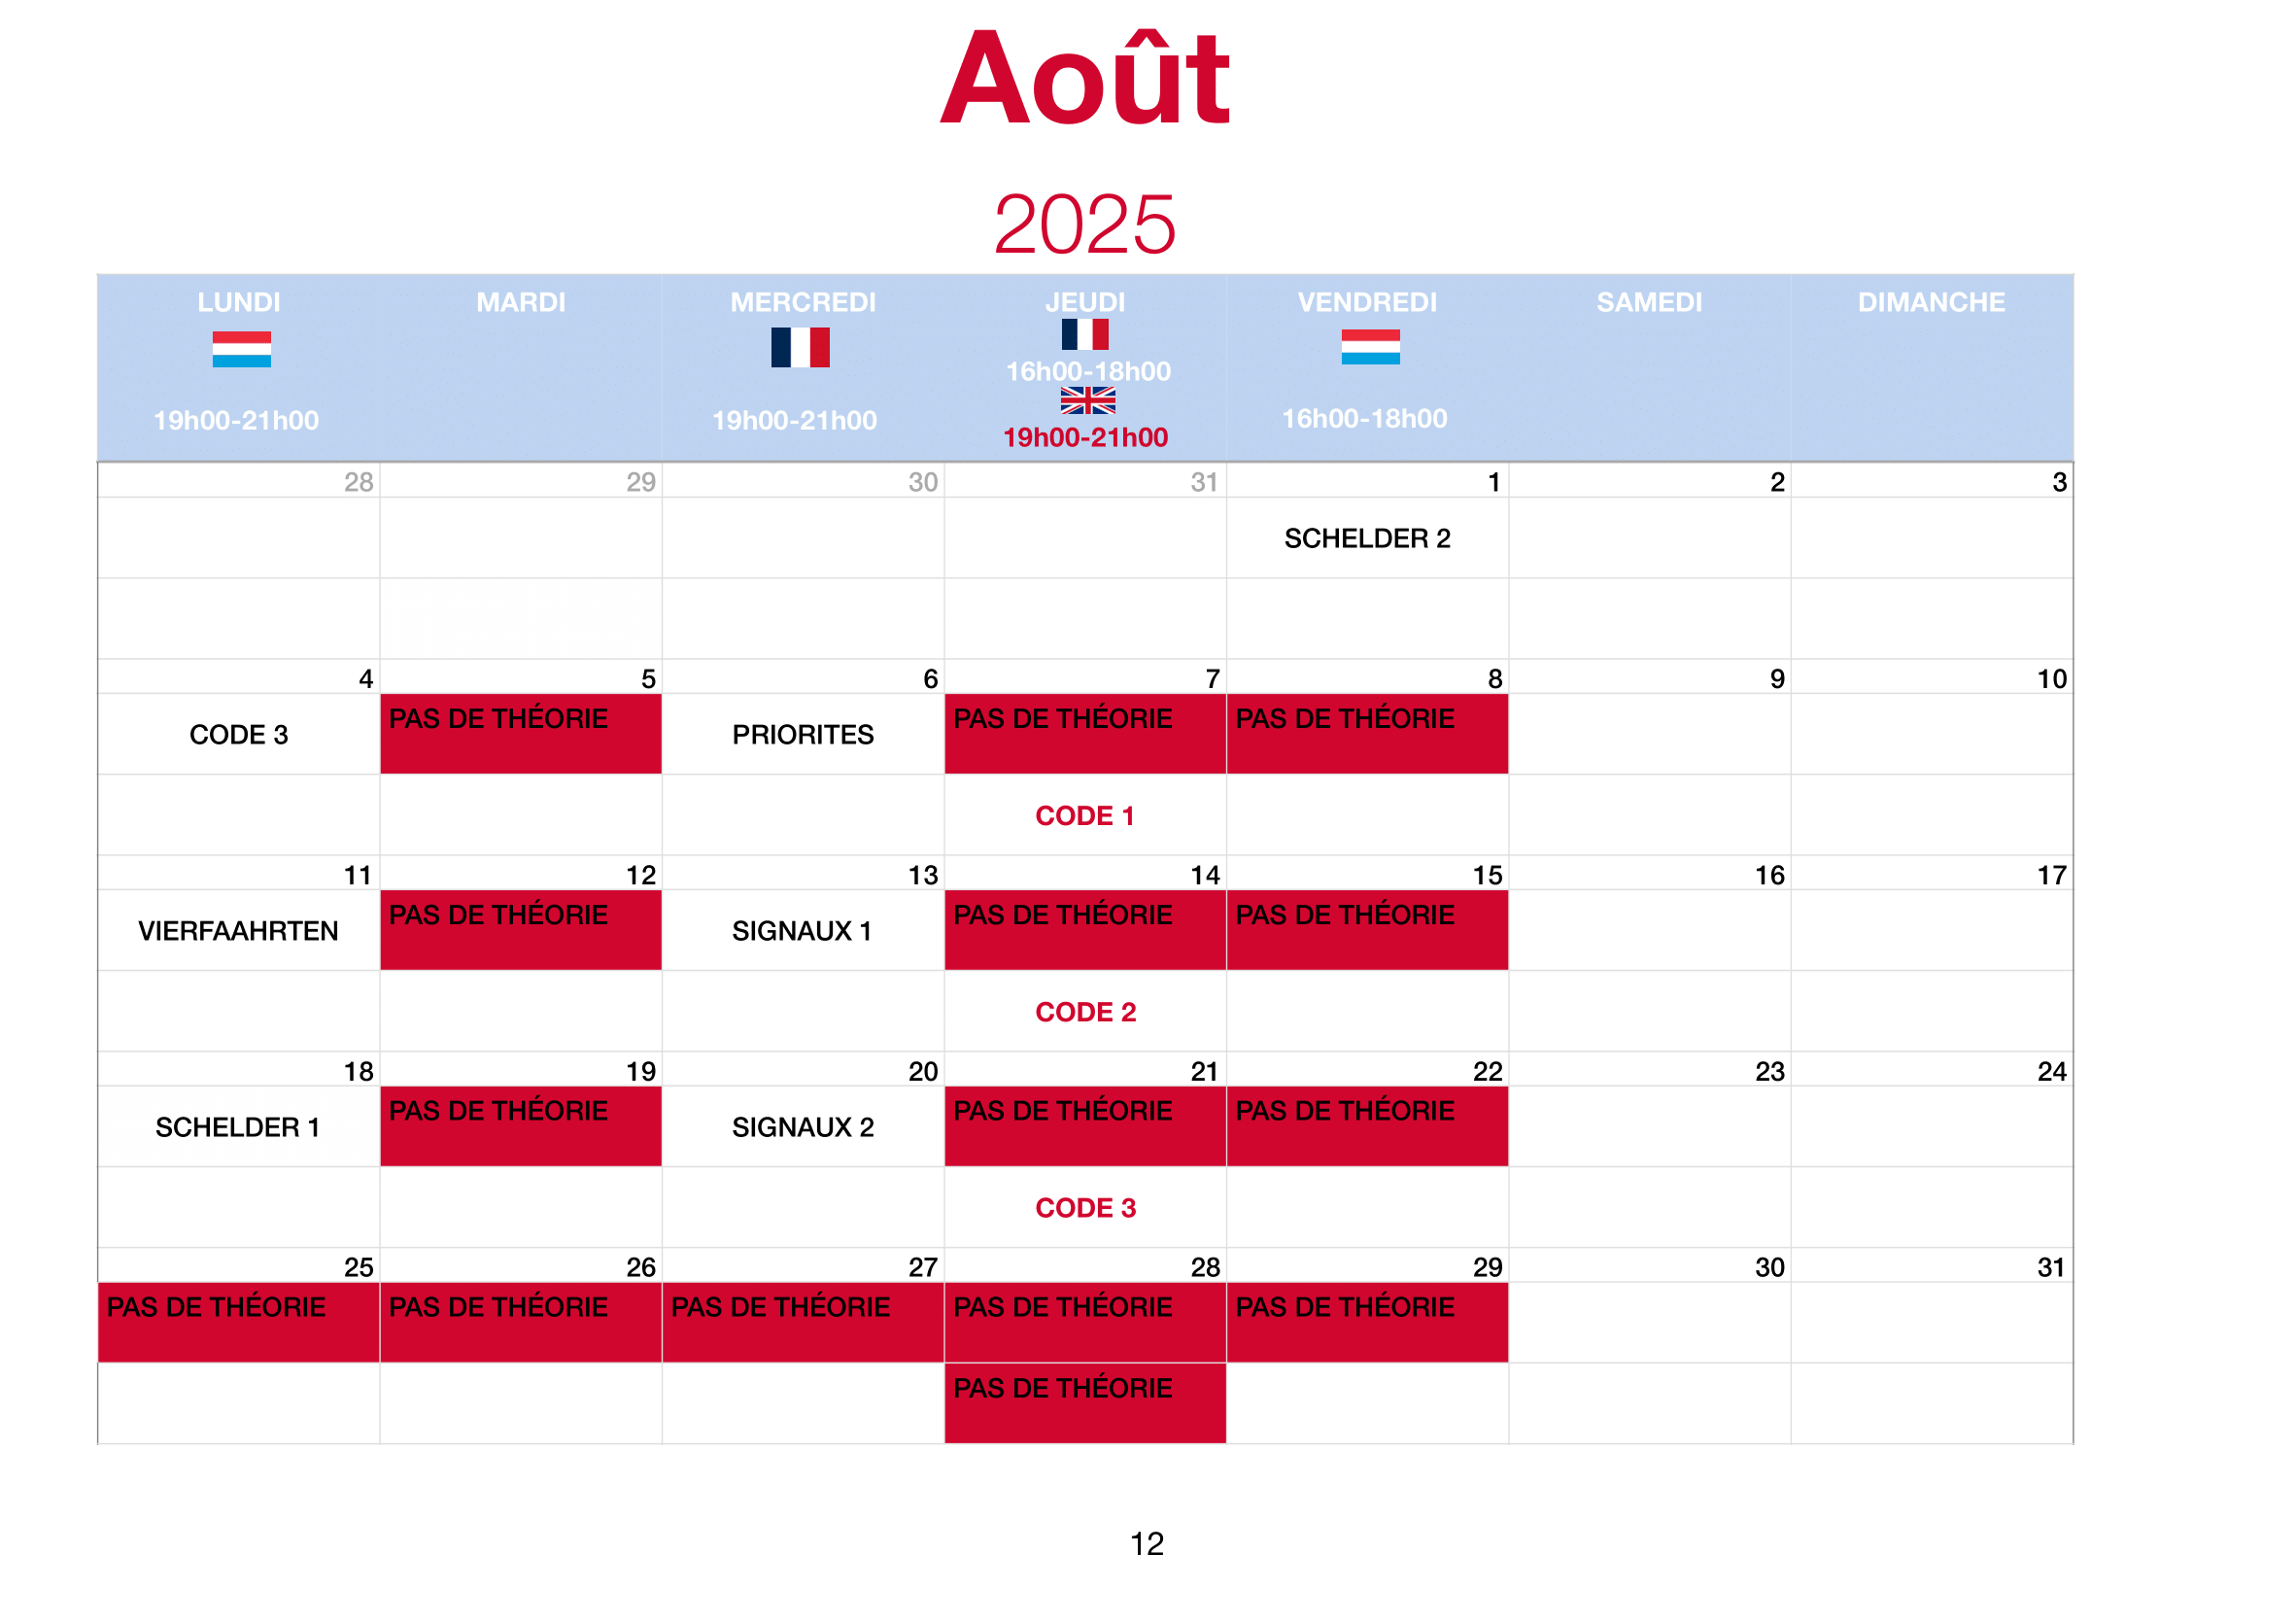Click the red CODE 2 label

(x=1085, y=1011)
